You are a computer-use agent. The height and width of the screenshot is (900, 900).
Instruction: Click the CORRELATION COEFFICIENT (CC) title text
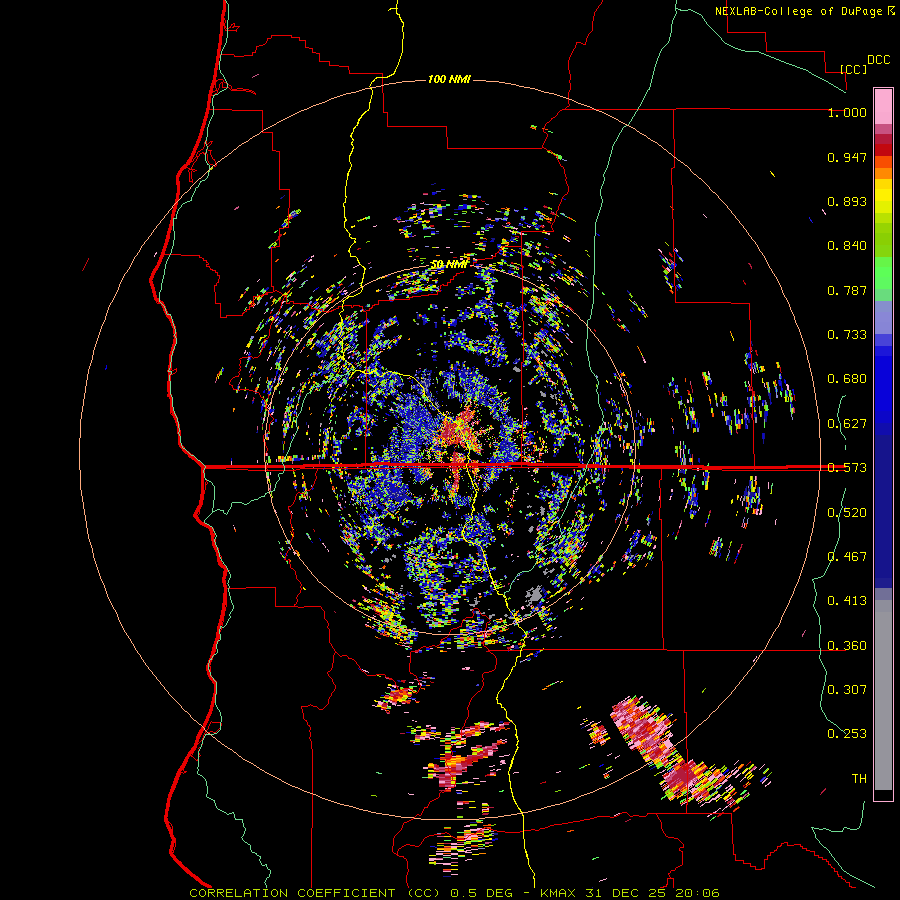click(315, 893)
